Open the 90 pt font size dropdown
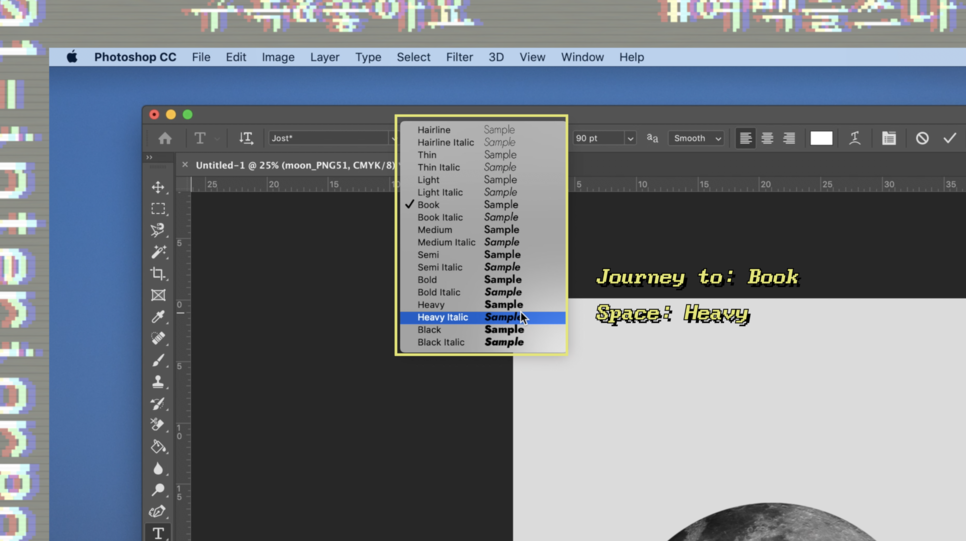 click(x=630, y=138)
